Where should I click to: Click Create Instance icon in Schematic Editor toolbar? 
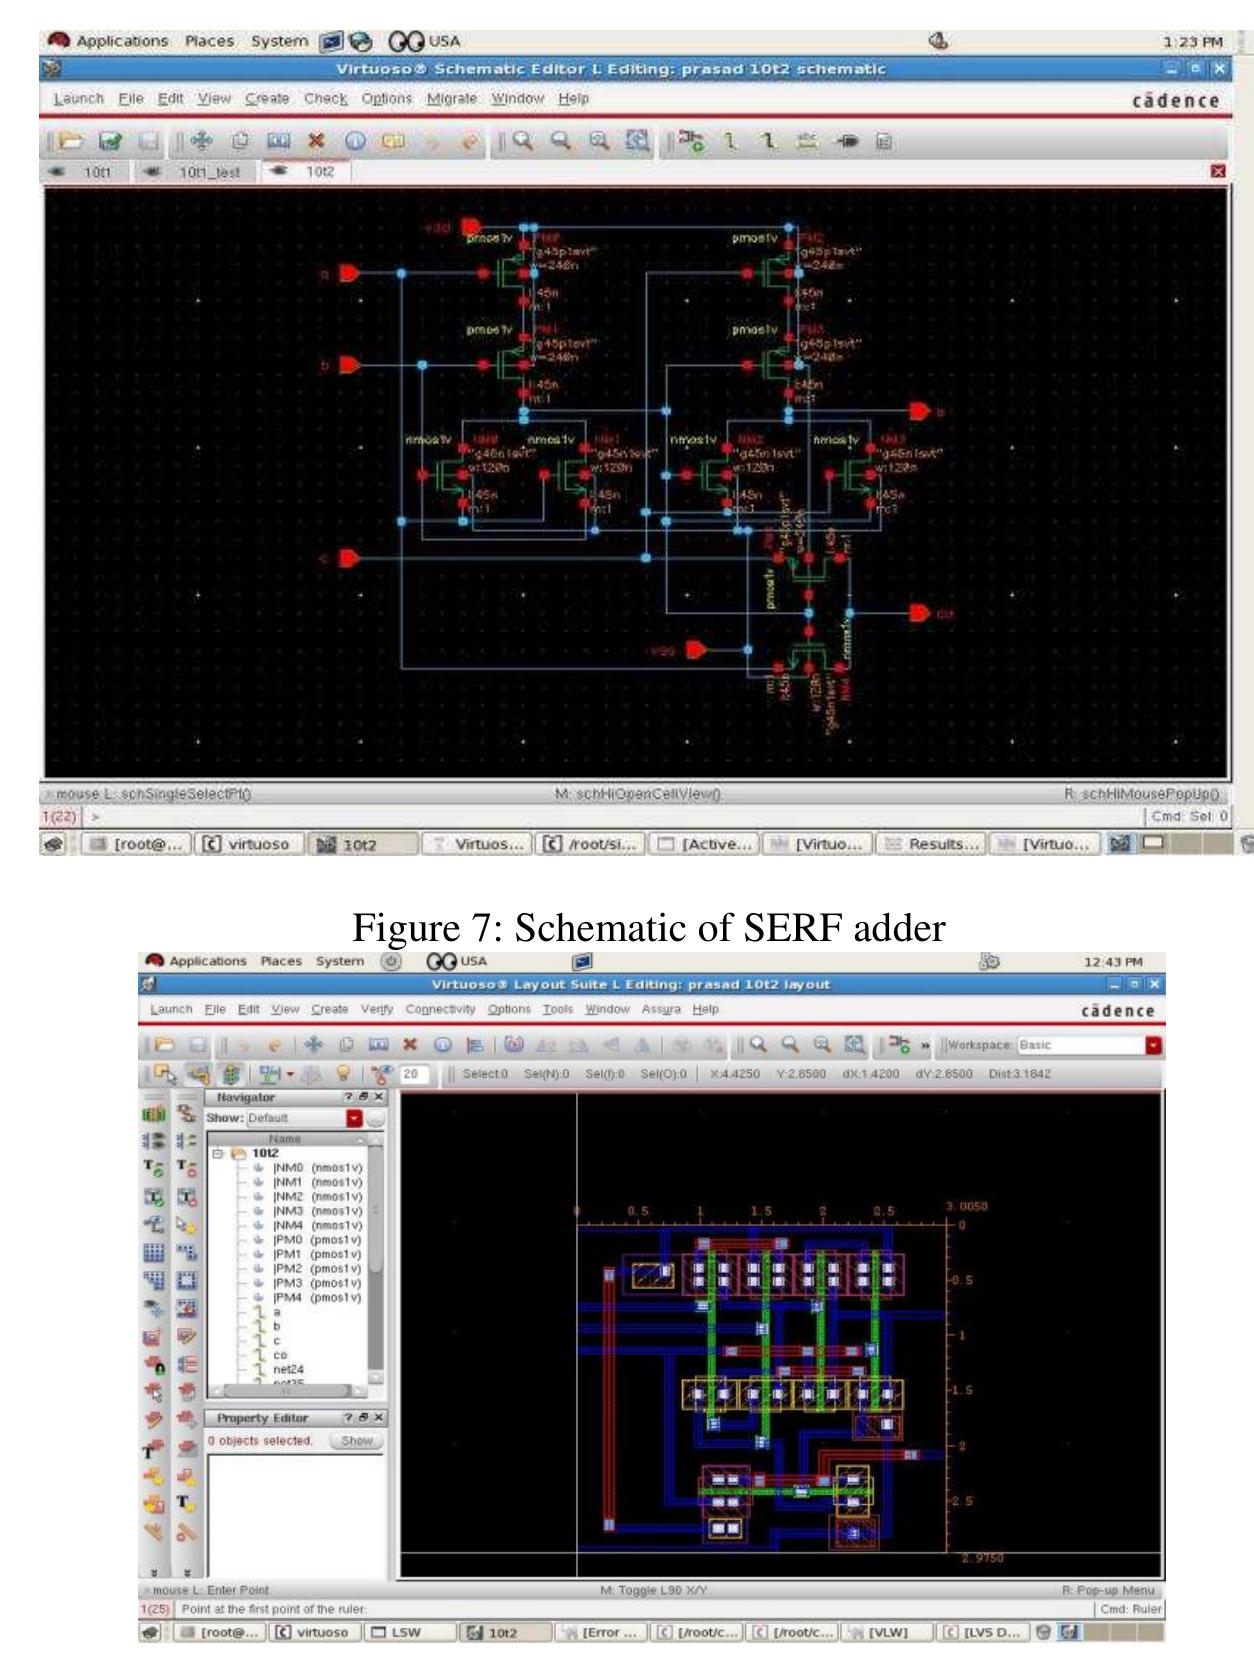[691, 142]
